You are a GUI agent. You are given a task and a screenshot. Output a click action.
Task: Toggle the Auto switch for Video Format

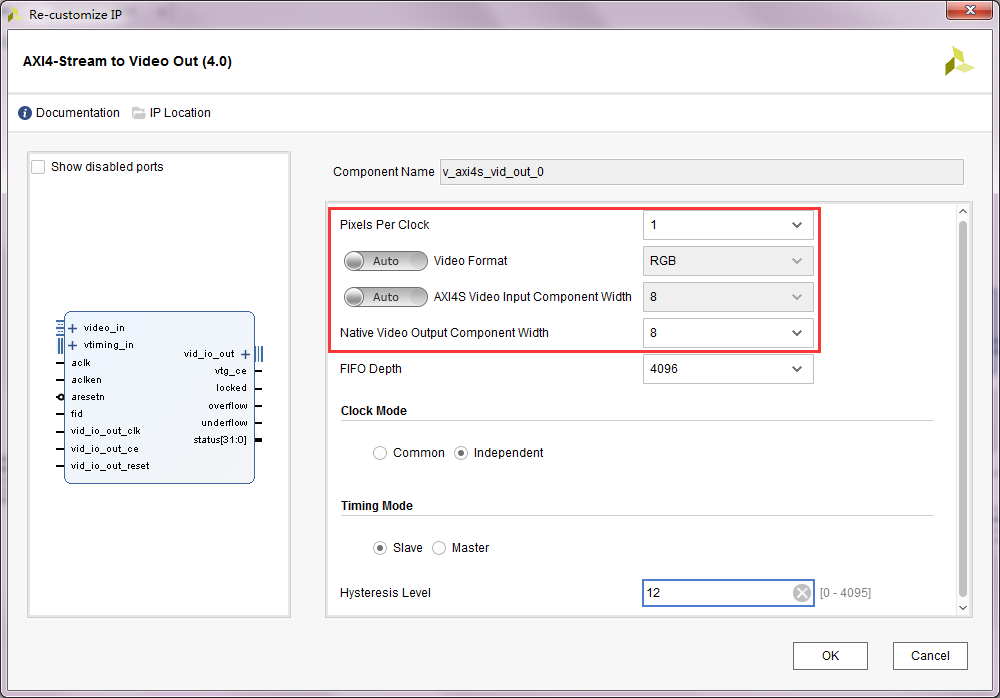click(x=385, y=261)
